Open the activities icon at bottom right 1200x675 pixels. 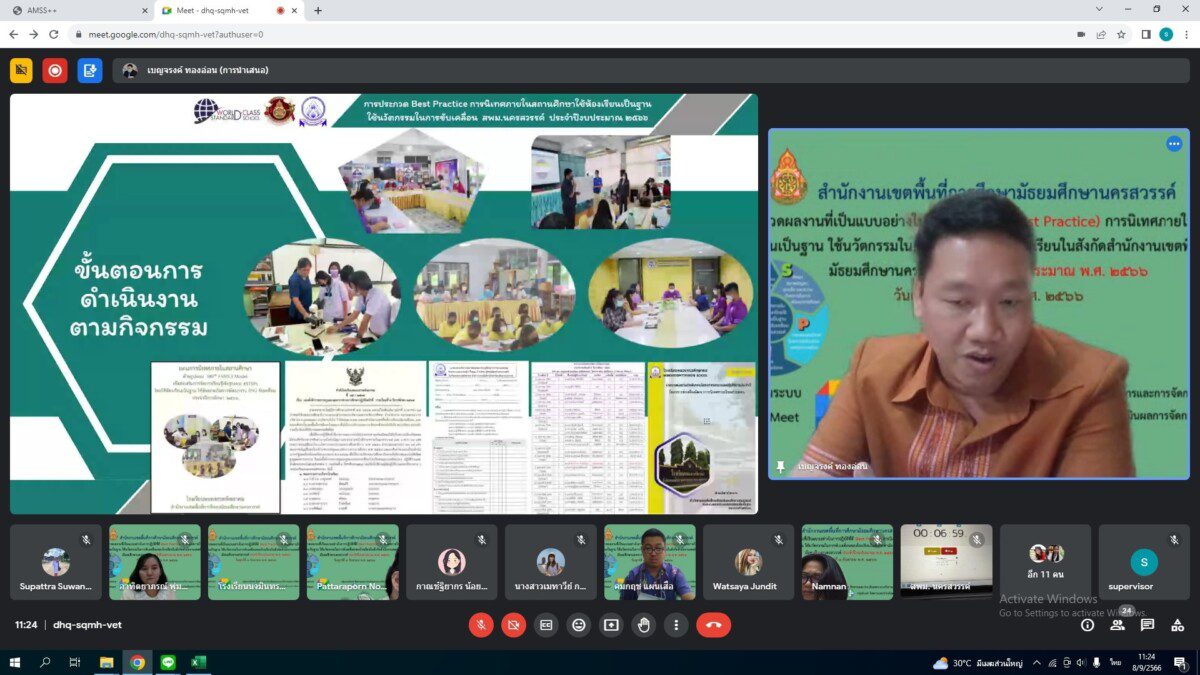pos(1177,625)
